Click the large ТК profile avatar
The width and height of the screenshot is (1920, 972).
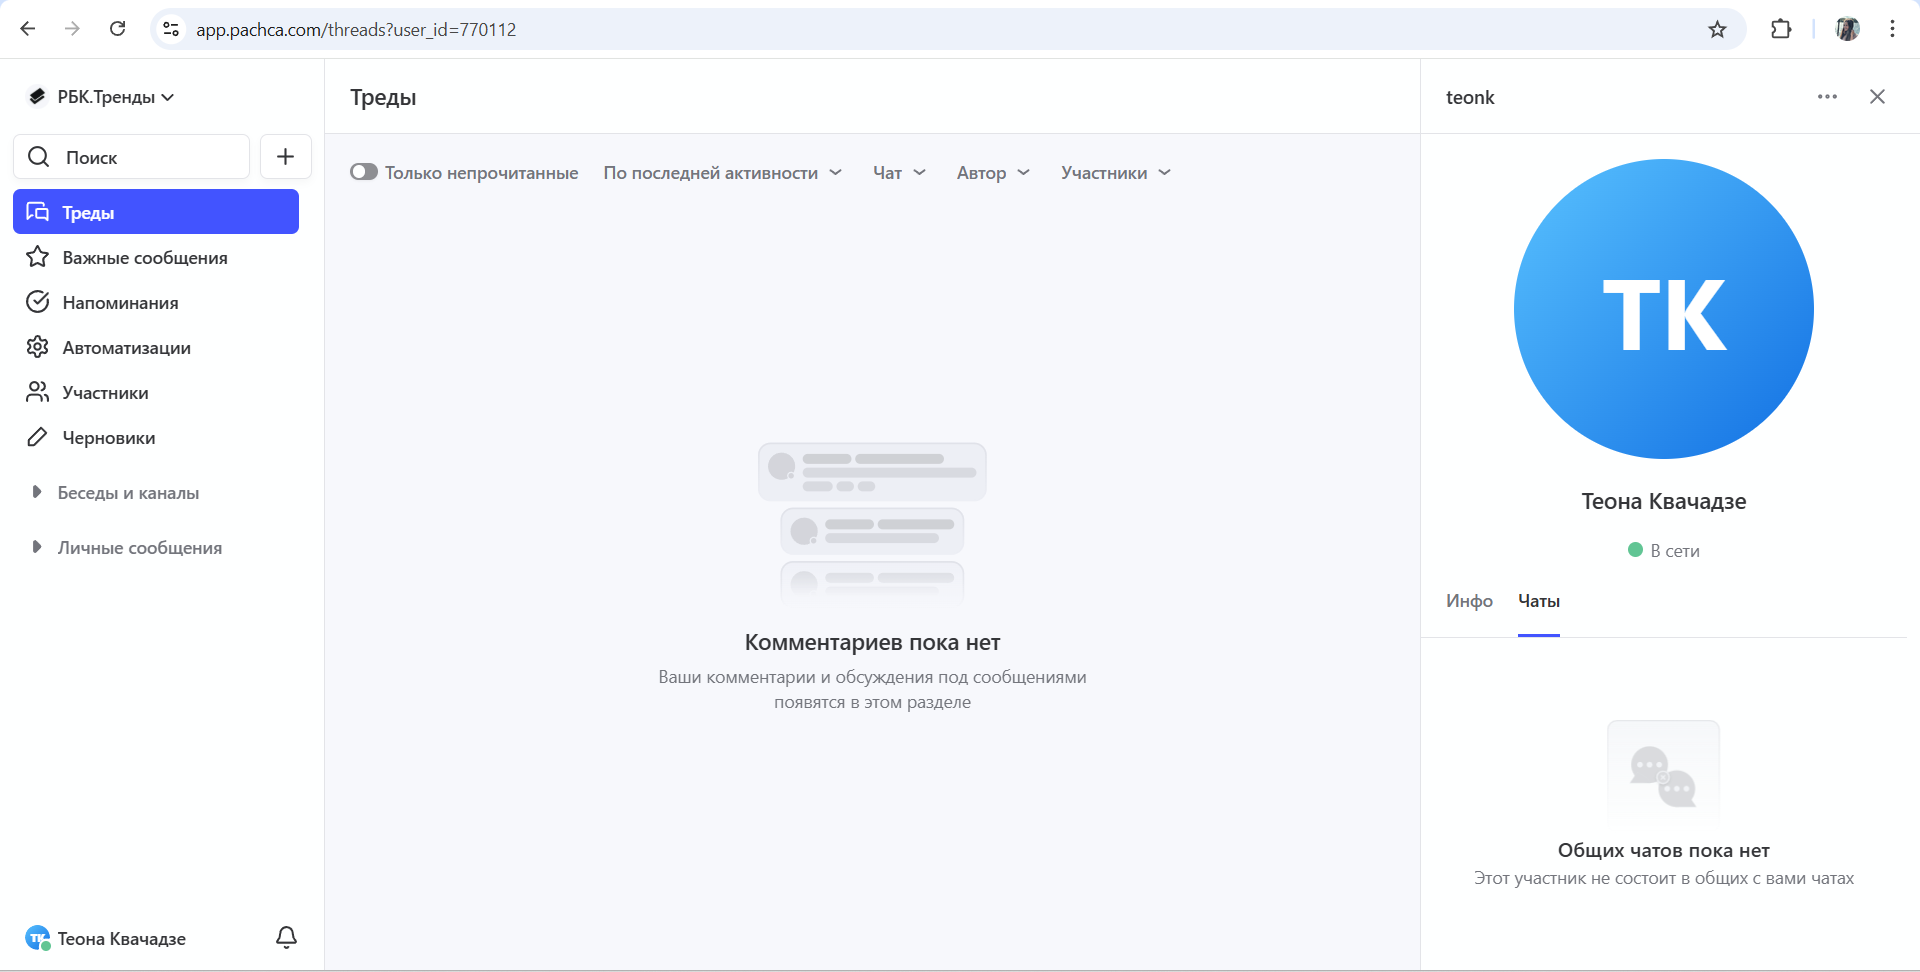(1664, 309)
